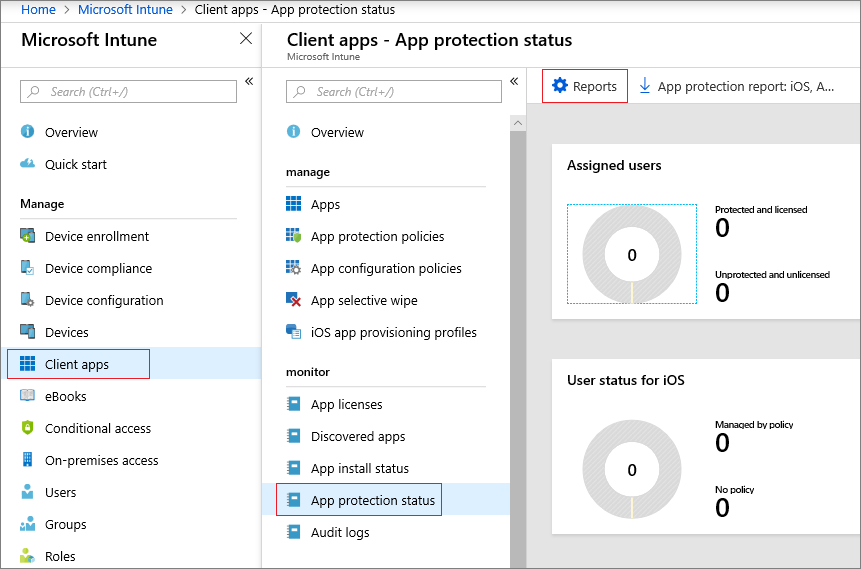
Task: Click the Reports gear icon
Action: [560, 86]
